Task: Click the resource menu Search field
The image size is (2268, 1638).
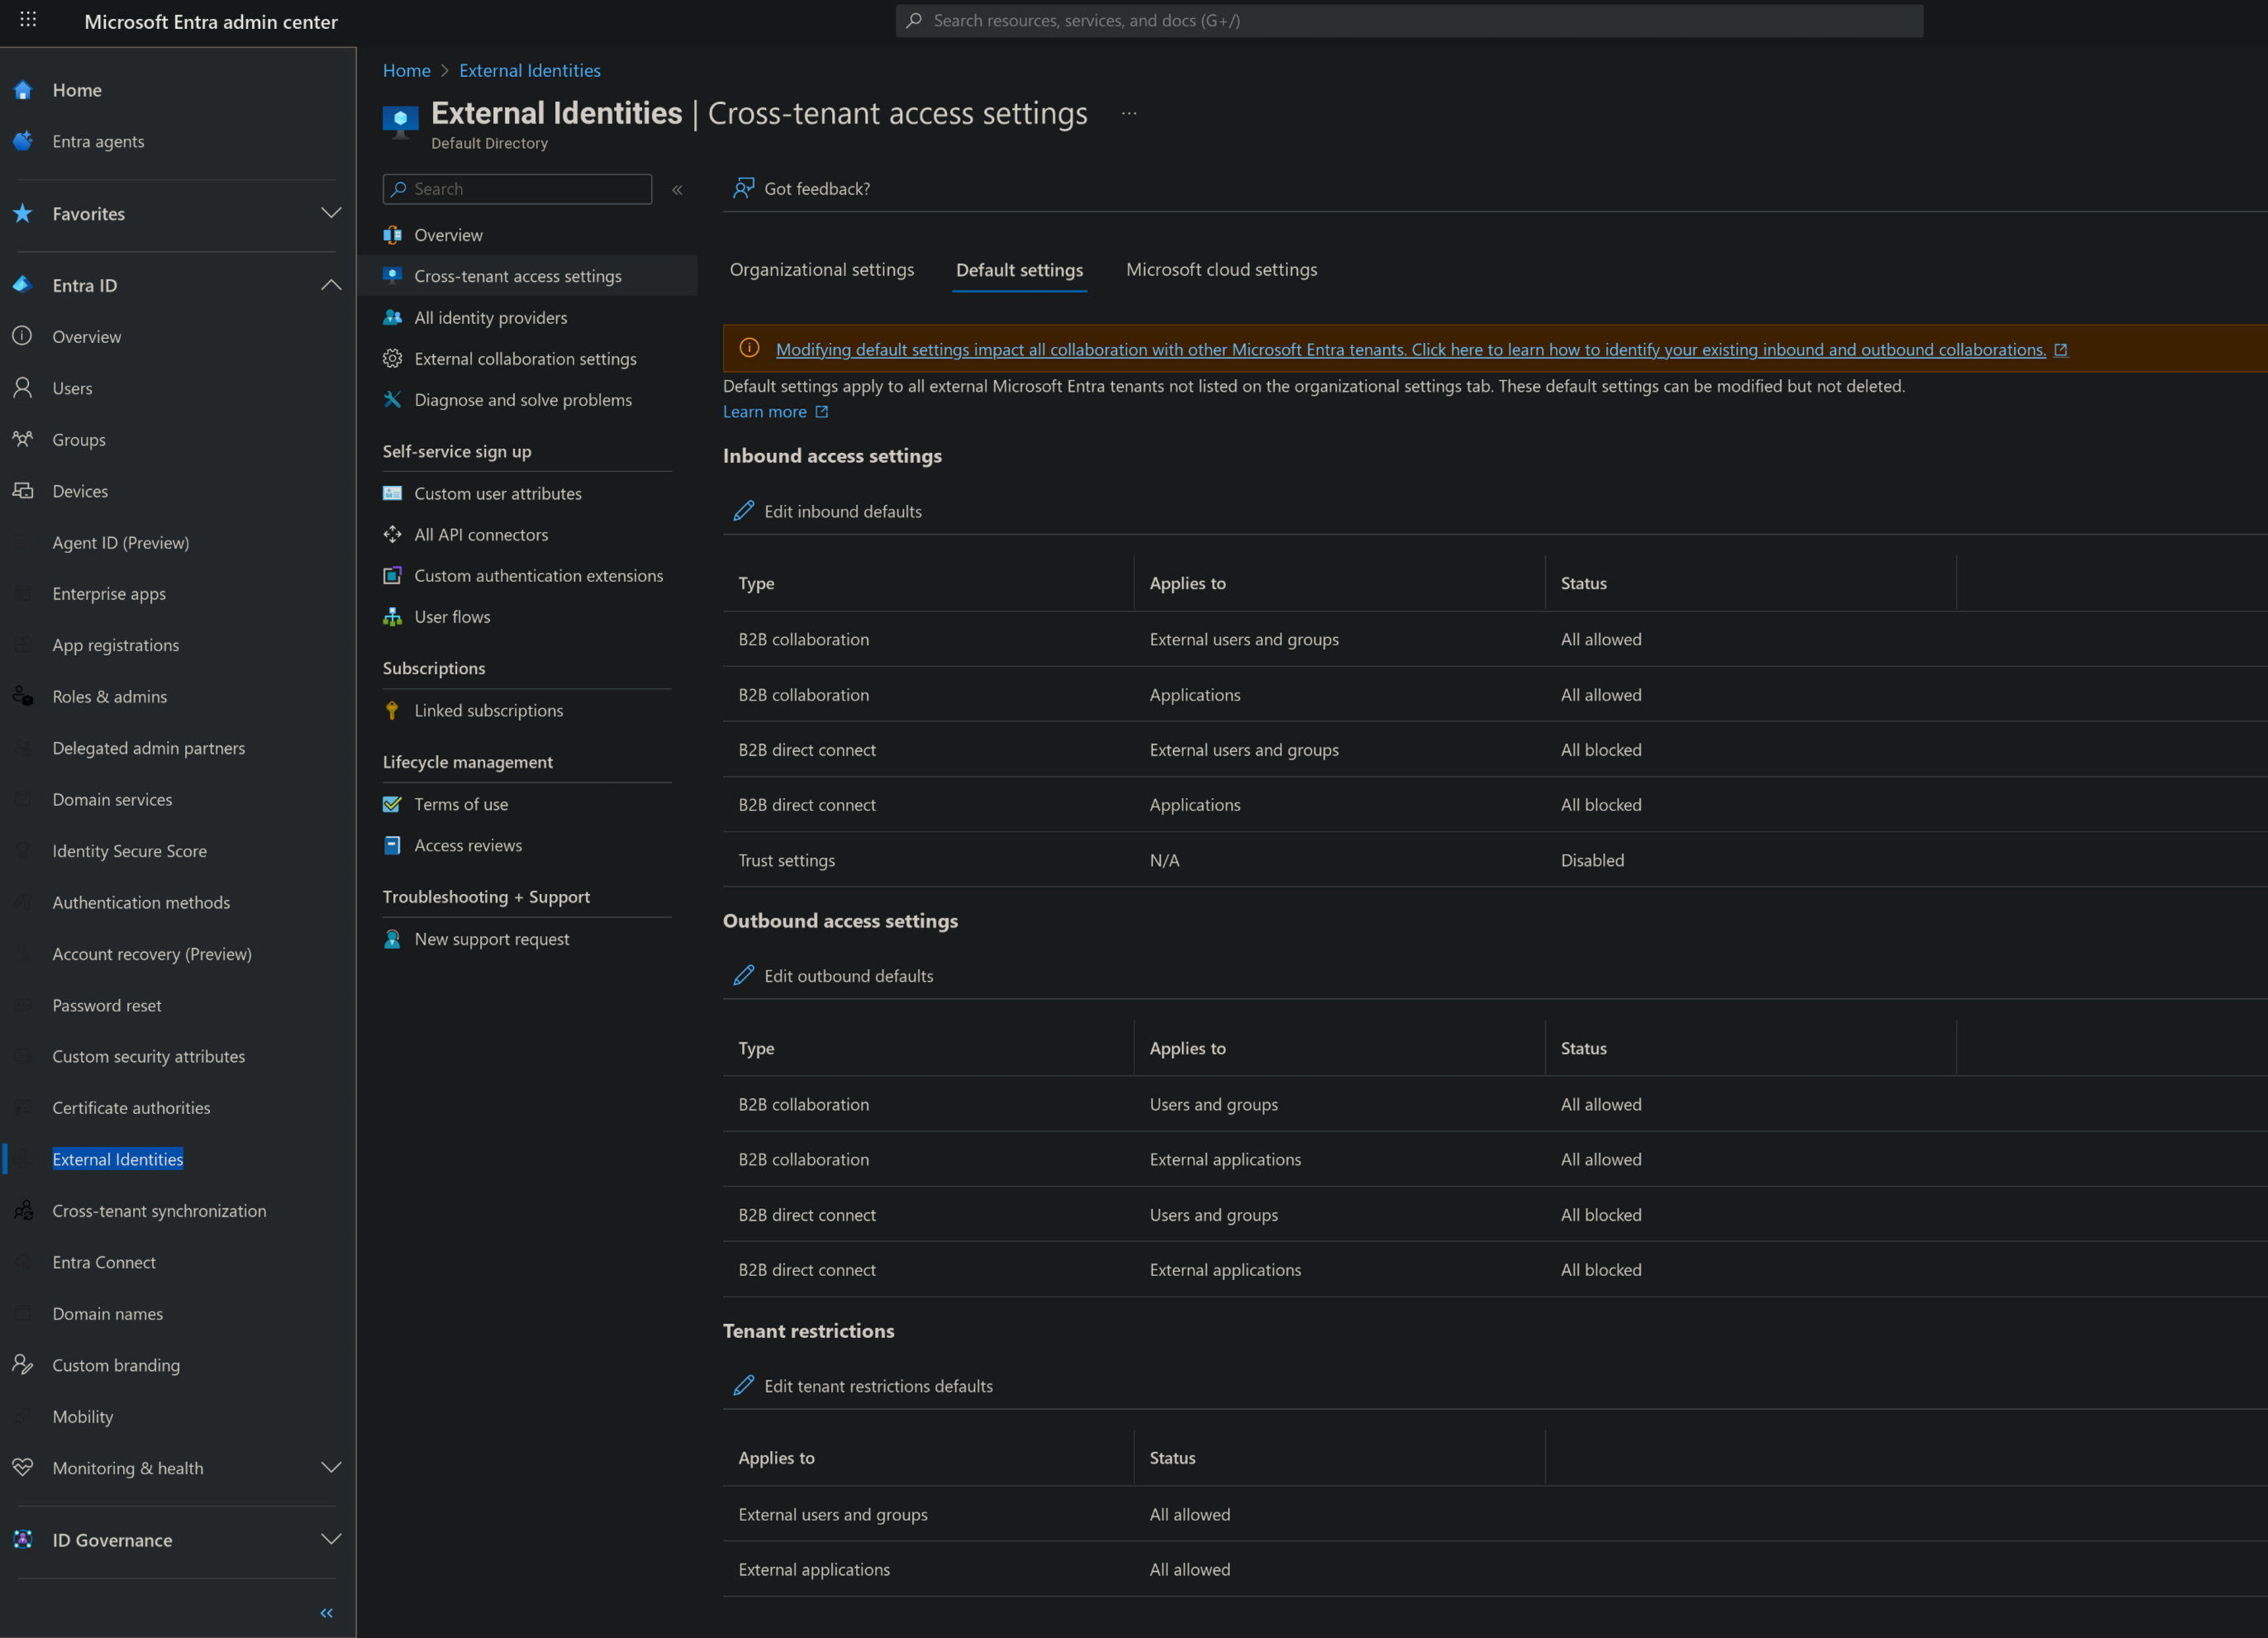Action: coord(517,189)
